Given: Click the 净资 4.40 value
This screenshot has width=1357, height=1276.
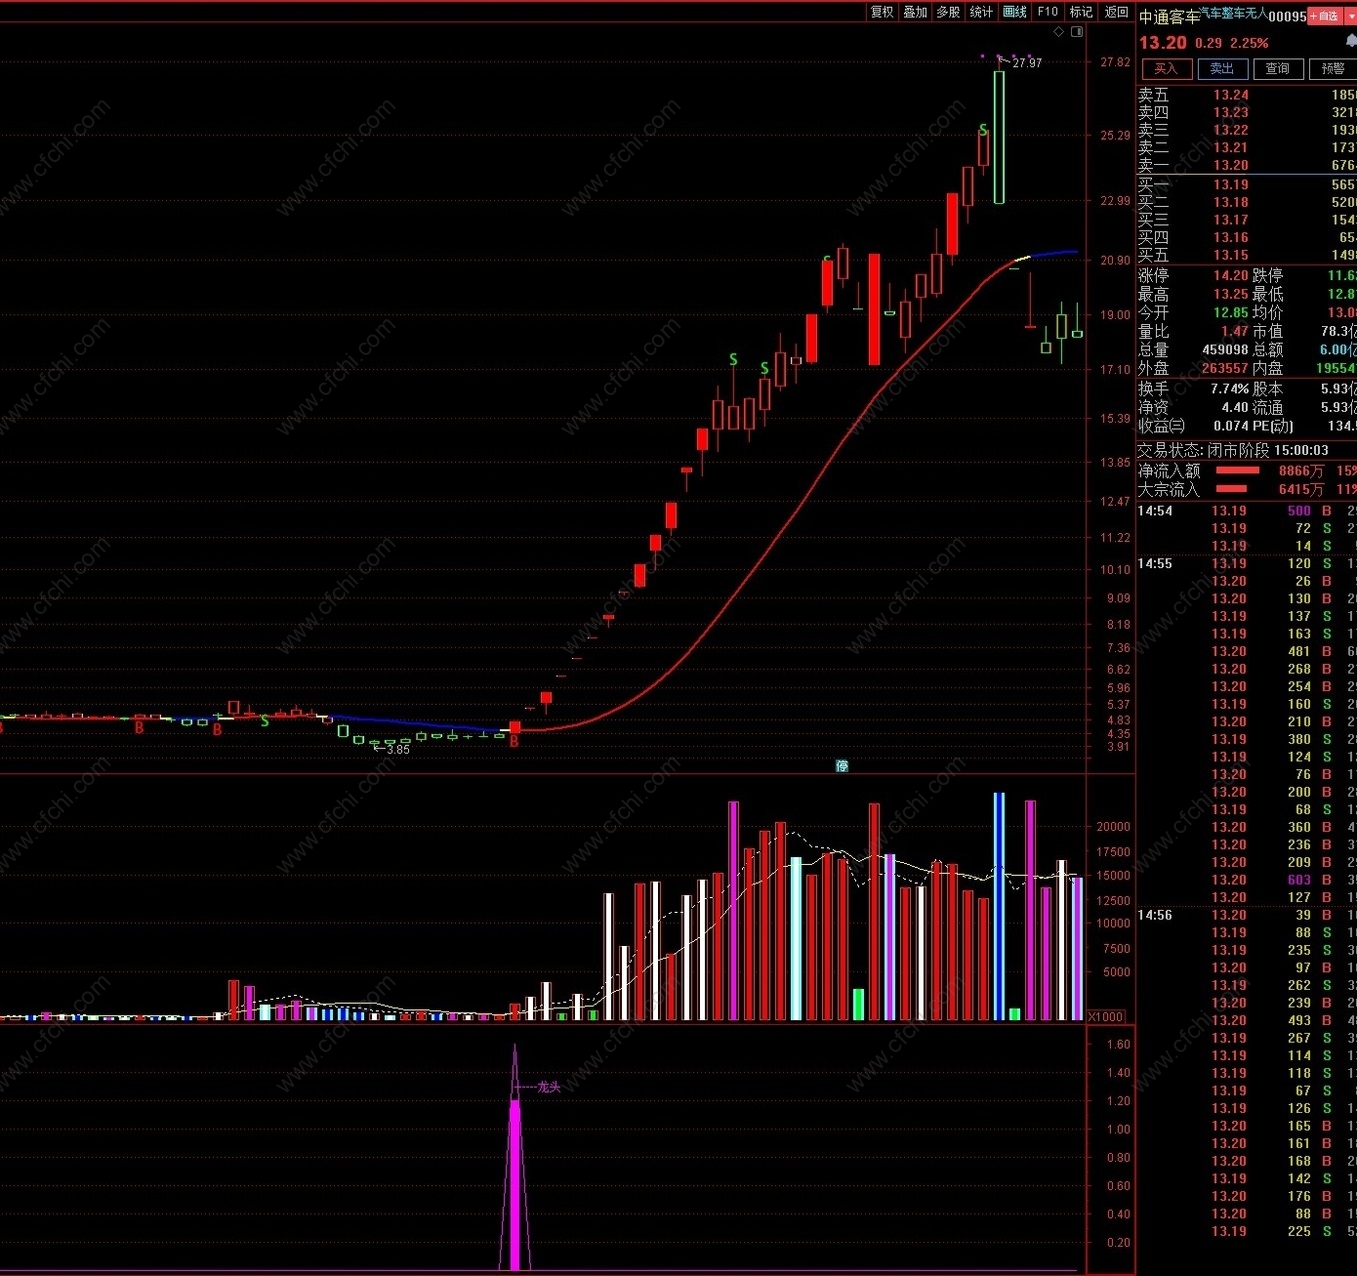Looking at the screenshot, I should coord(1234,407).
